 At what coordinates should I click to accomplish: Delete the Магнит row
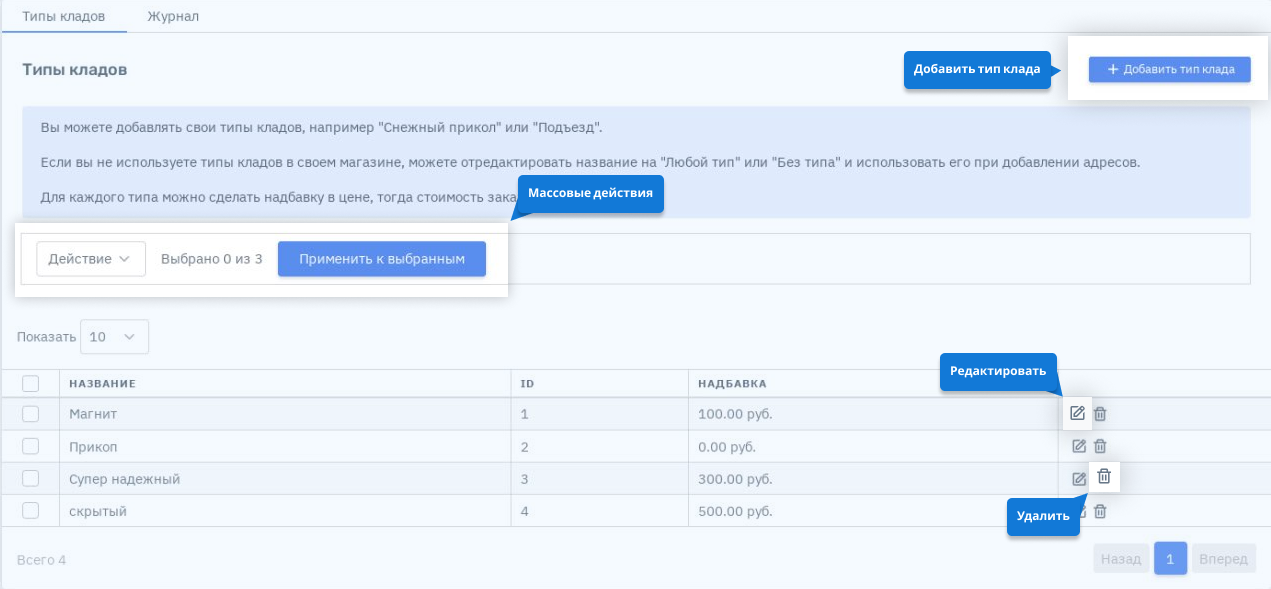pos(1100,414)
